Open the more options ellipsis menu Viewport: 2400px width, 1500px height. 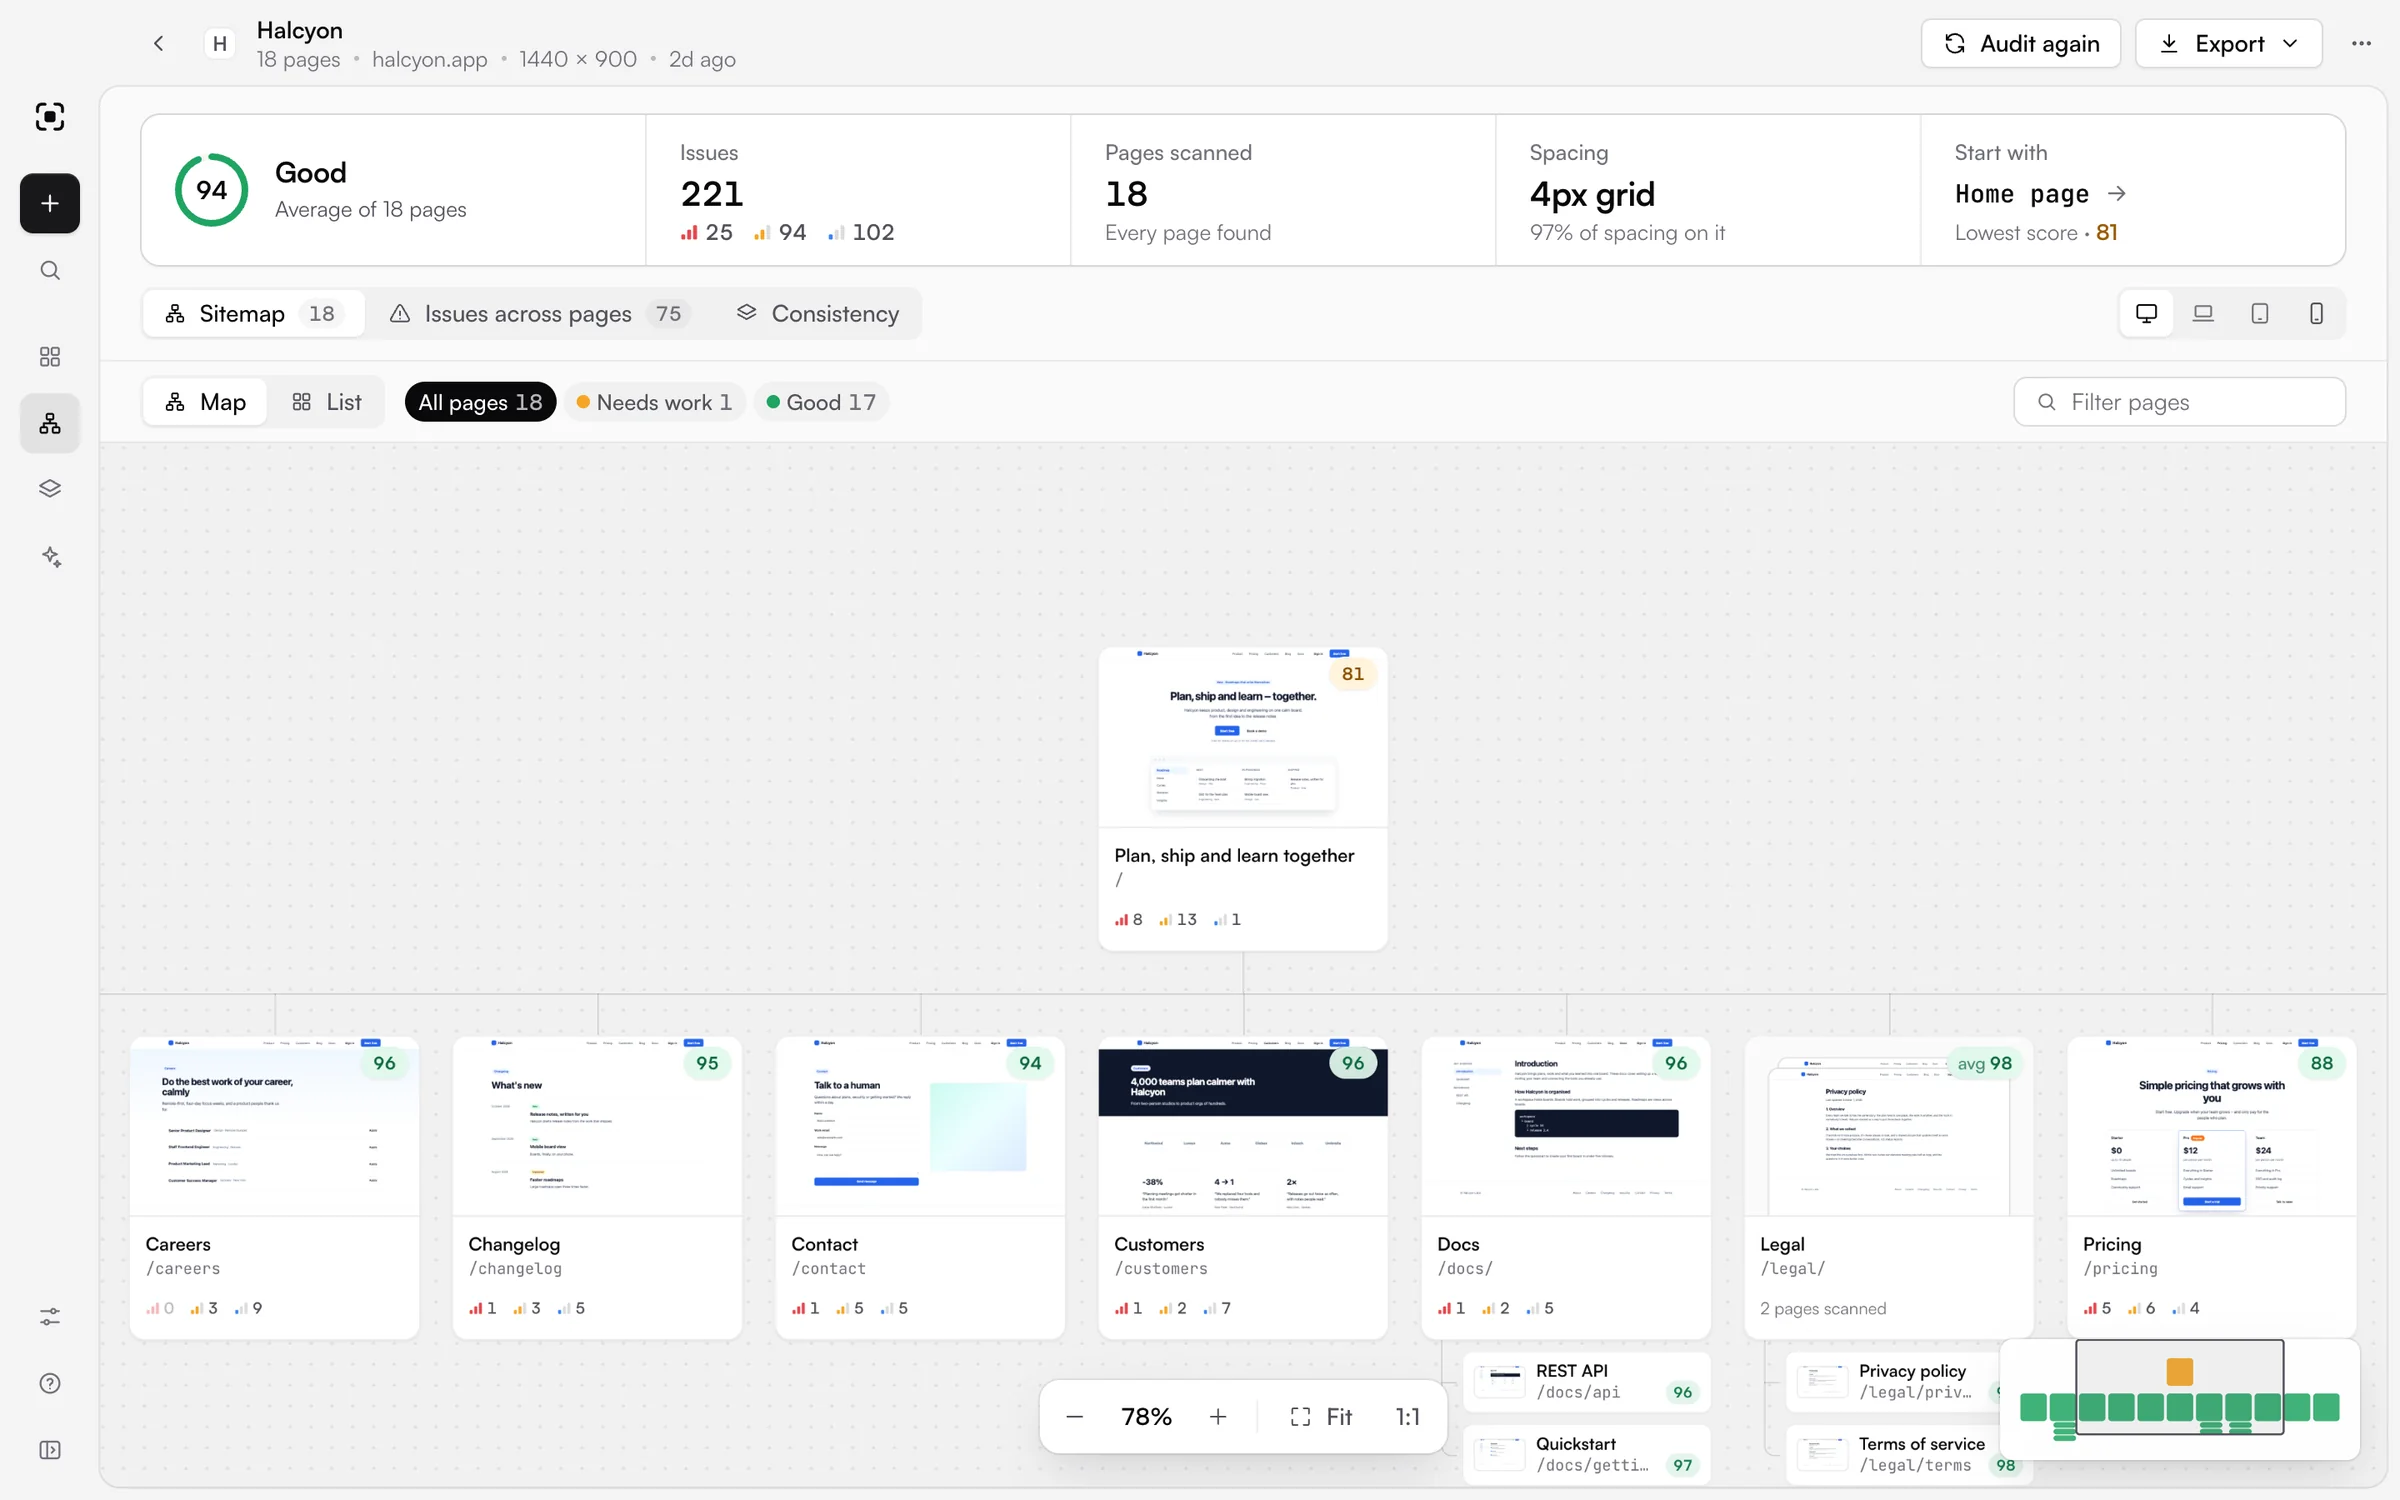point(2361,43)
